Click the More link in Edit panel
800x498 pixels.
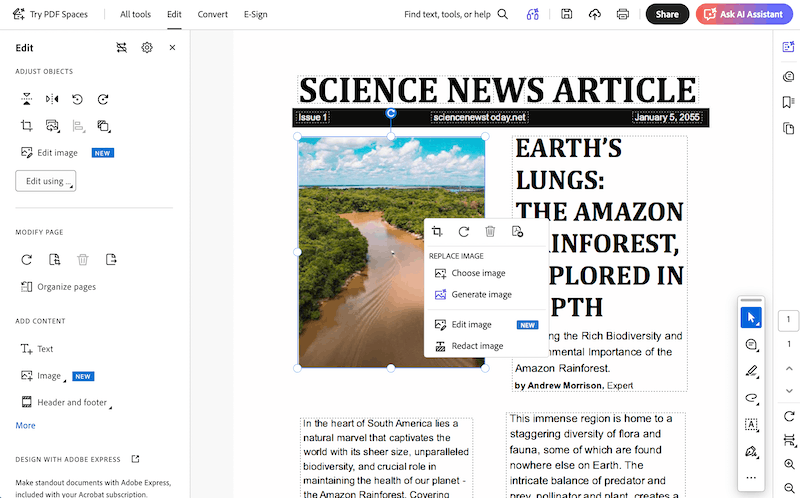pos(26,426)
